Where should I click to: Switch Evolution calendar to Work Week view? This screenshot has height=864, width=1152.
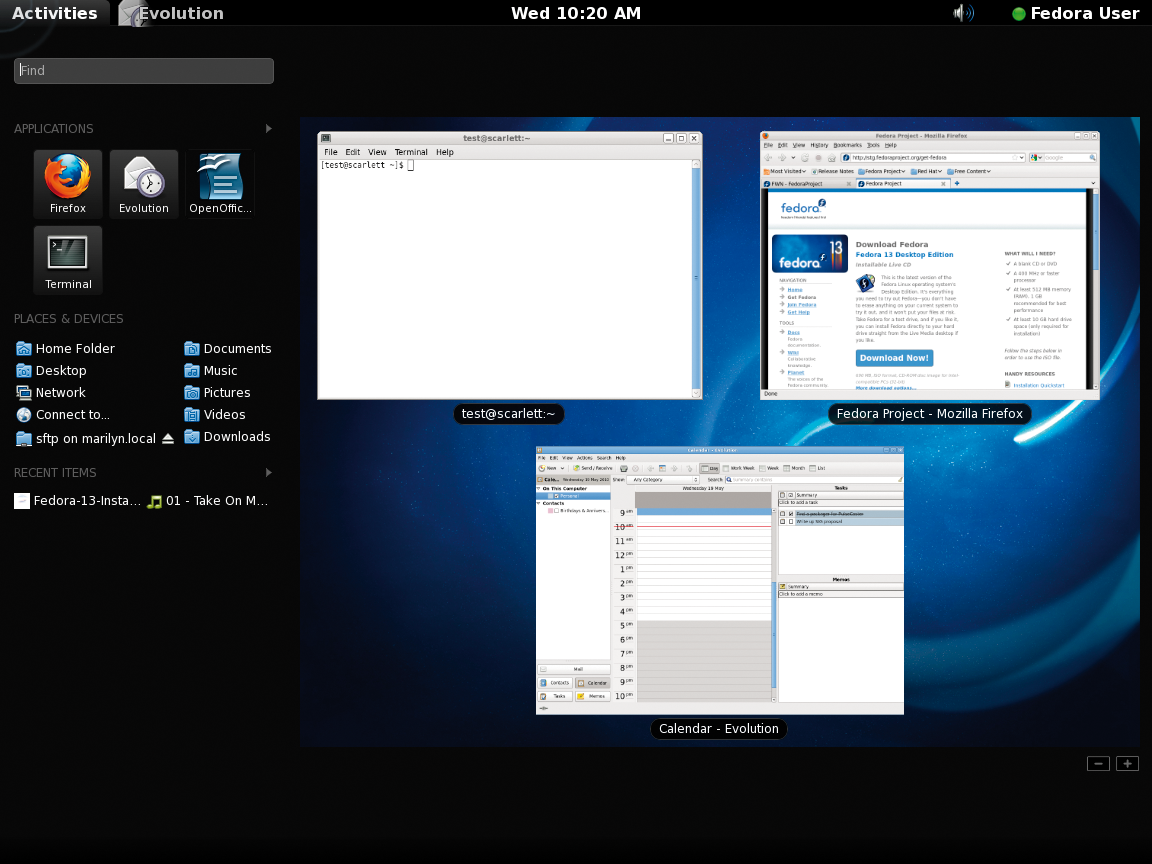[739, 468]
